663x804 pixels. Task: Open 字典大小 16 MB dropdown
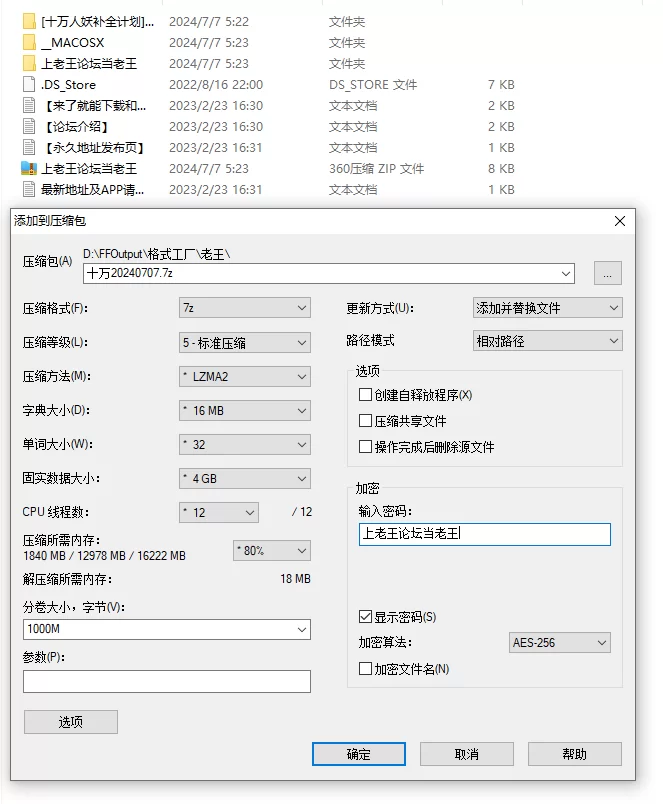(245, 411)
